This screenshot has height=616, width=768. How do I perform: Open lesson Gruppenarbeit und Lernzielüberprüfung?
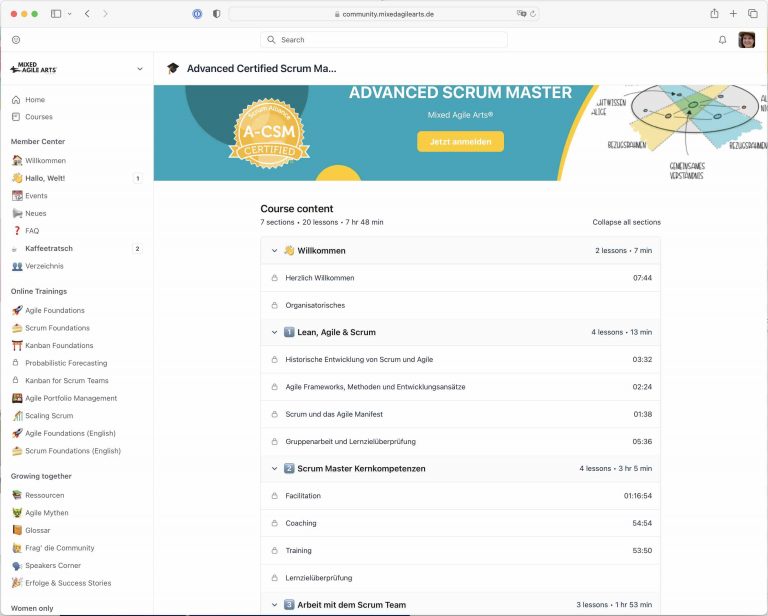(x=460, y=441)
